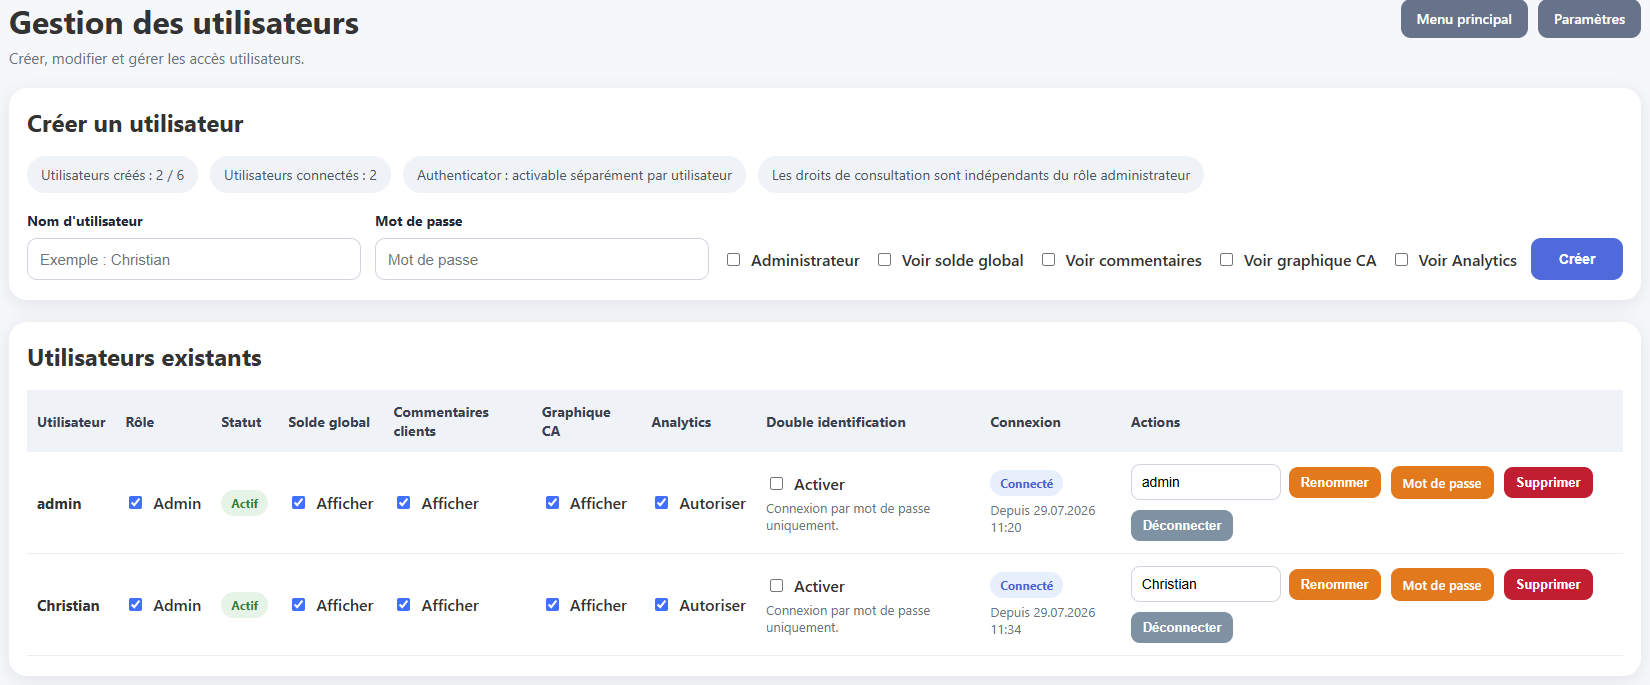Click the Connecté badge in admin row
1650x685 pixels.
tap(1026, 484)
